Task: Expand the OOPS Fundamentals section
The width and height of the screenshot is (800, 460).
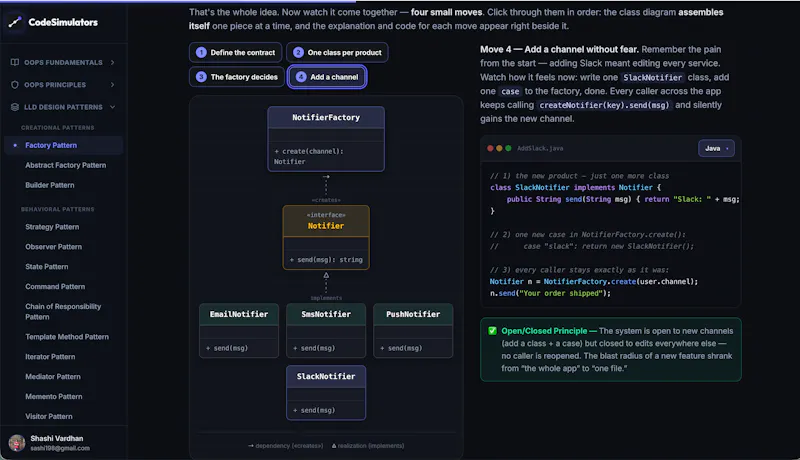Action: click(x=63, y=62)
